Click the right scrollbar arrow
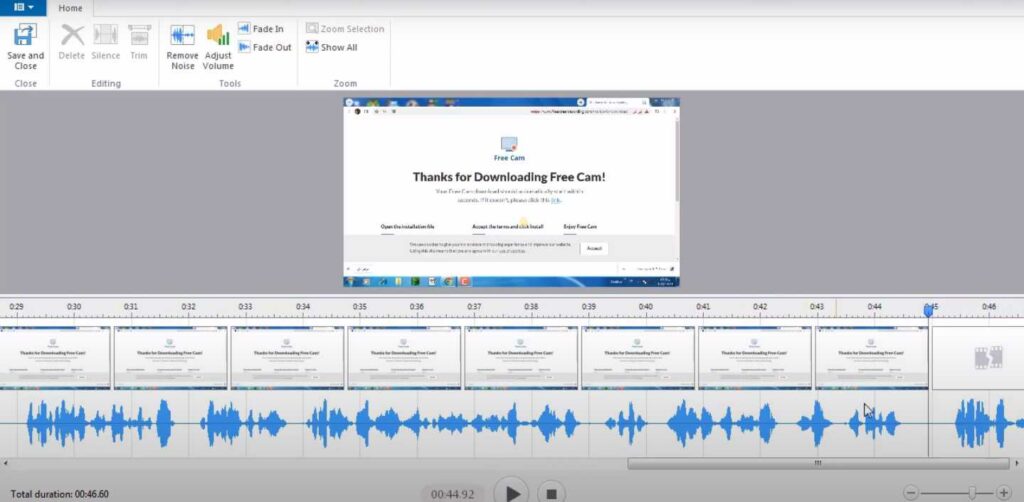This screenshot has height=502, width=1024. [x=1017, y=463]
